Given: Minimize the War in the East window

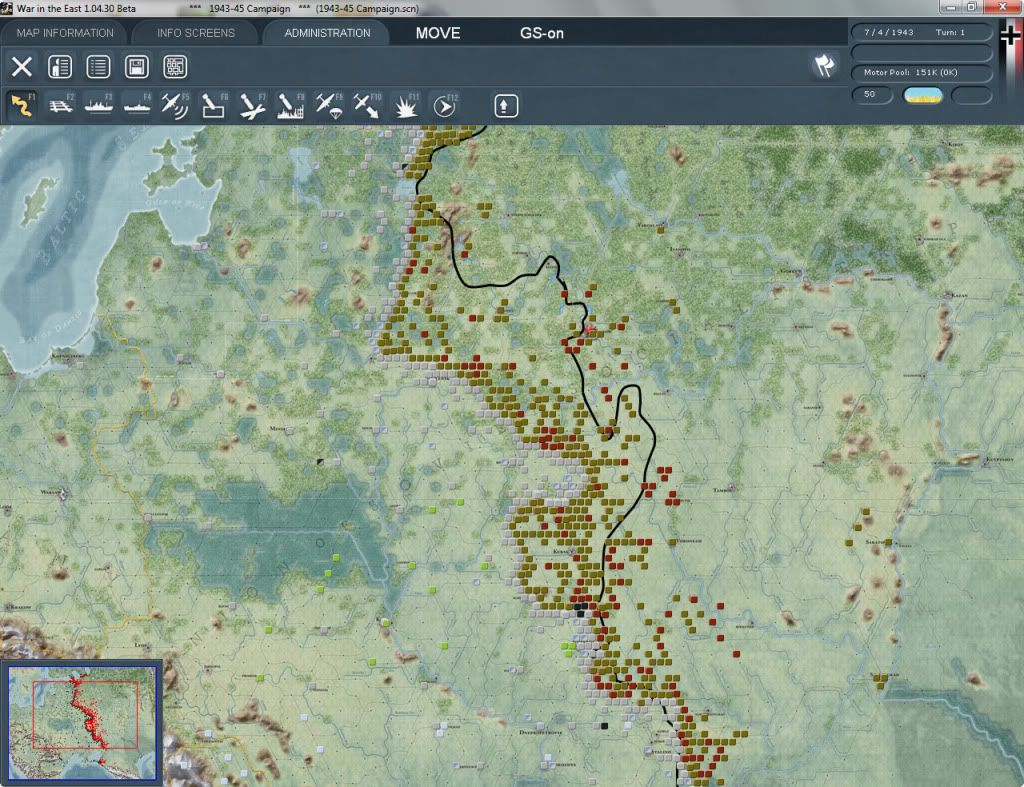Looking at the screenshot, I should (951, 7).
